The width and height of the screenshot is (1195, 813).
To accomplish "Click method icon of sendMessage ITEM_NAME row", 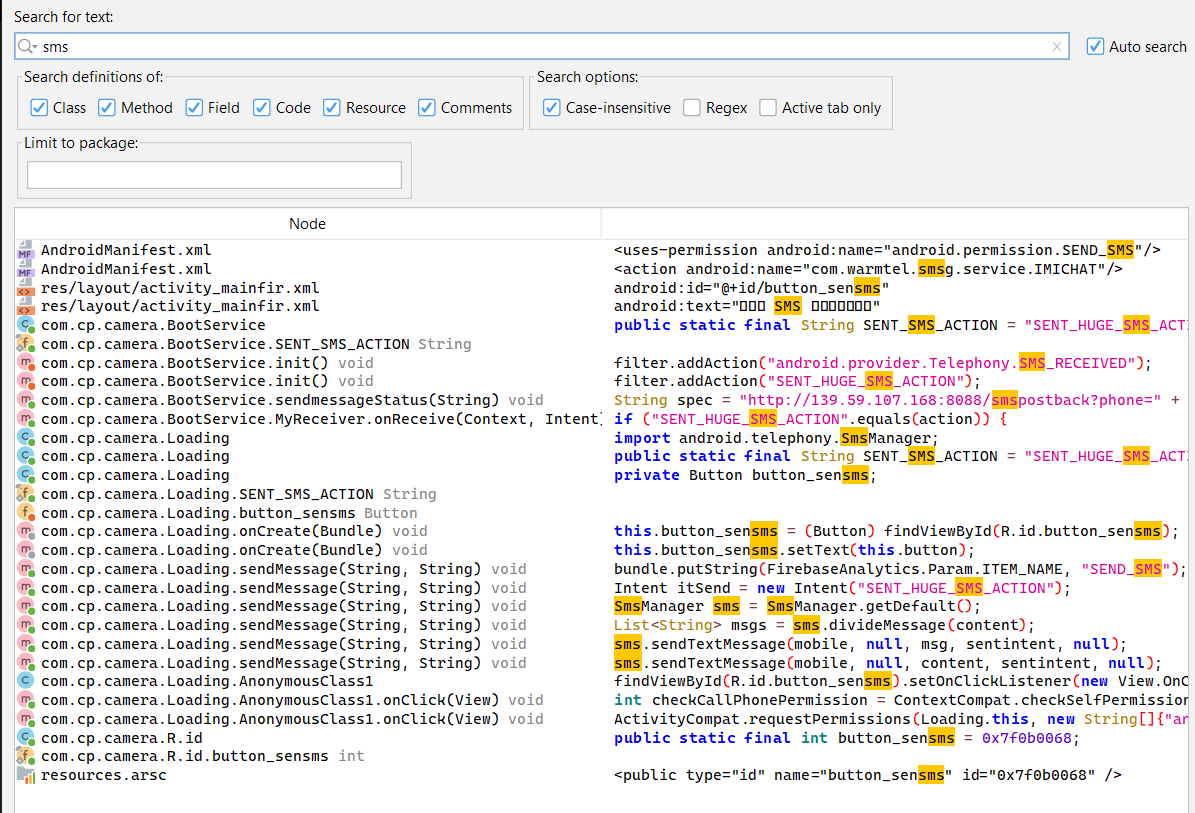I will point(26,569).
